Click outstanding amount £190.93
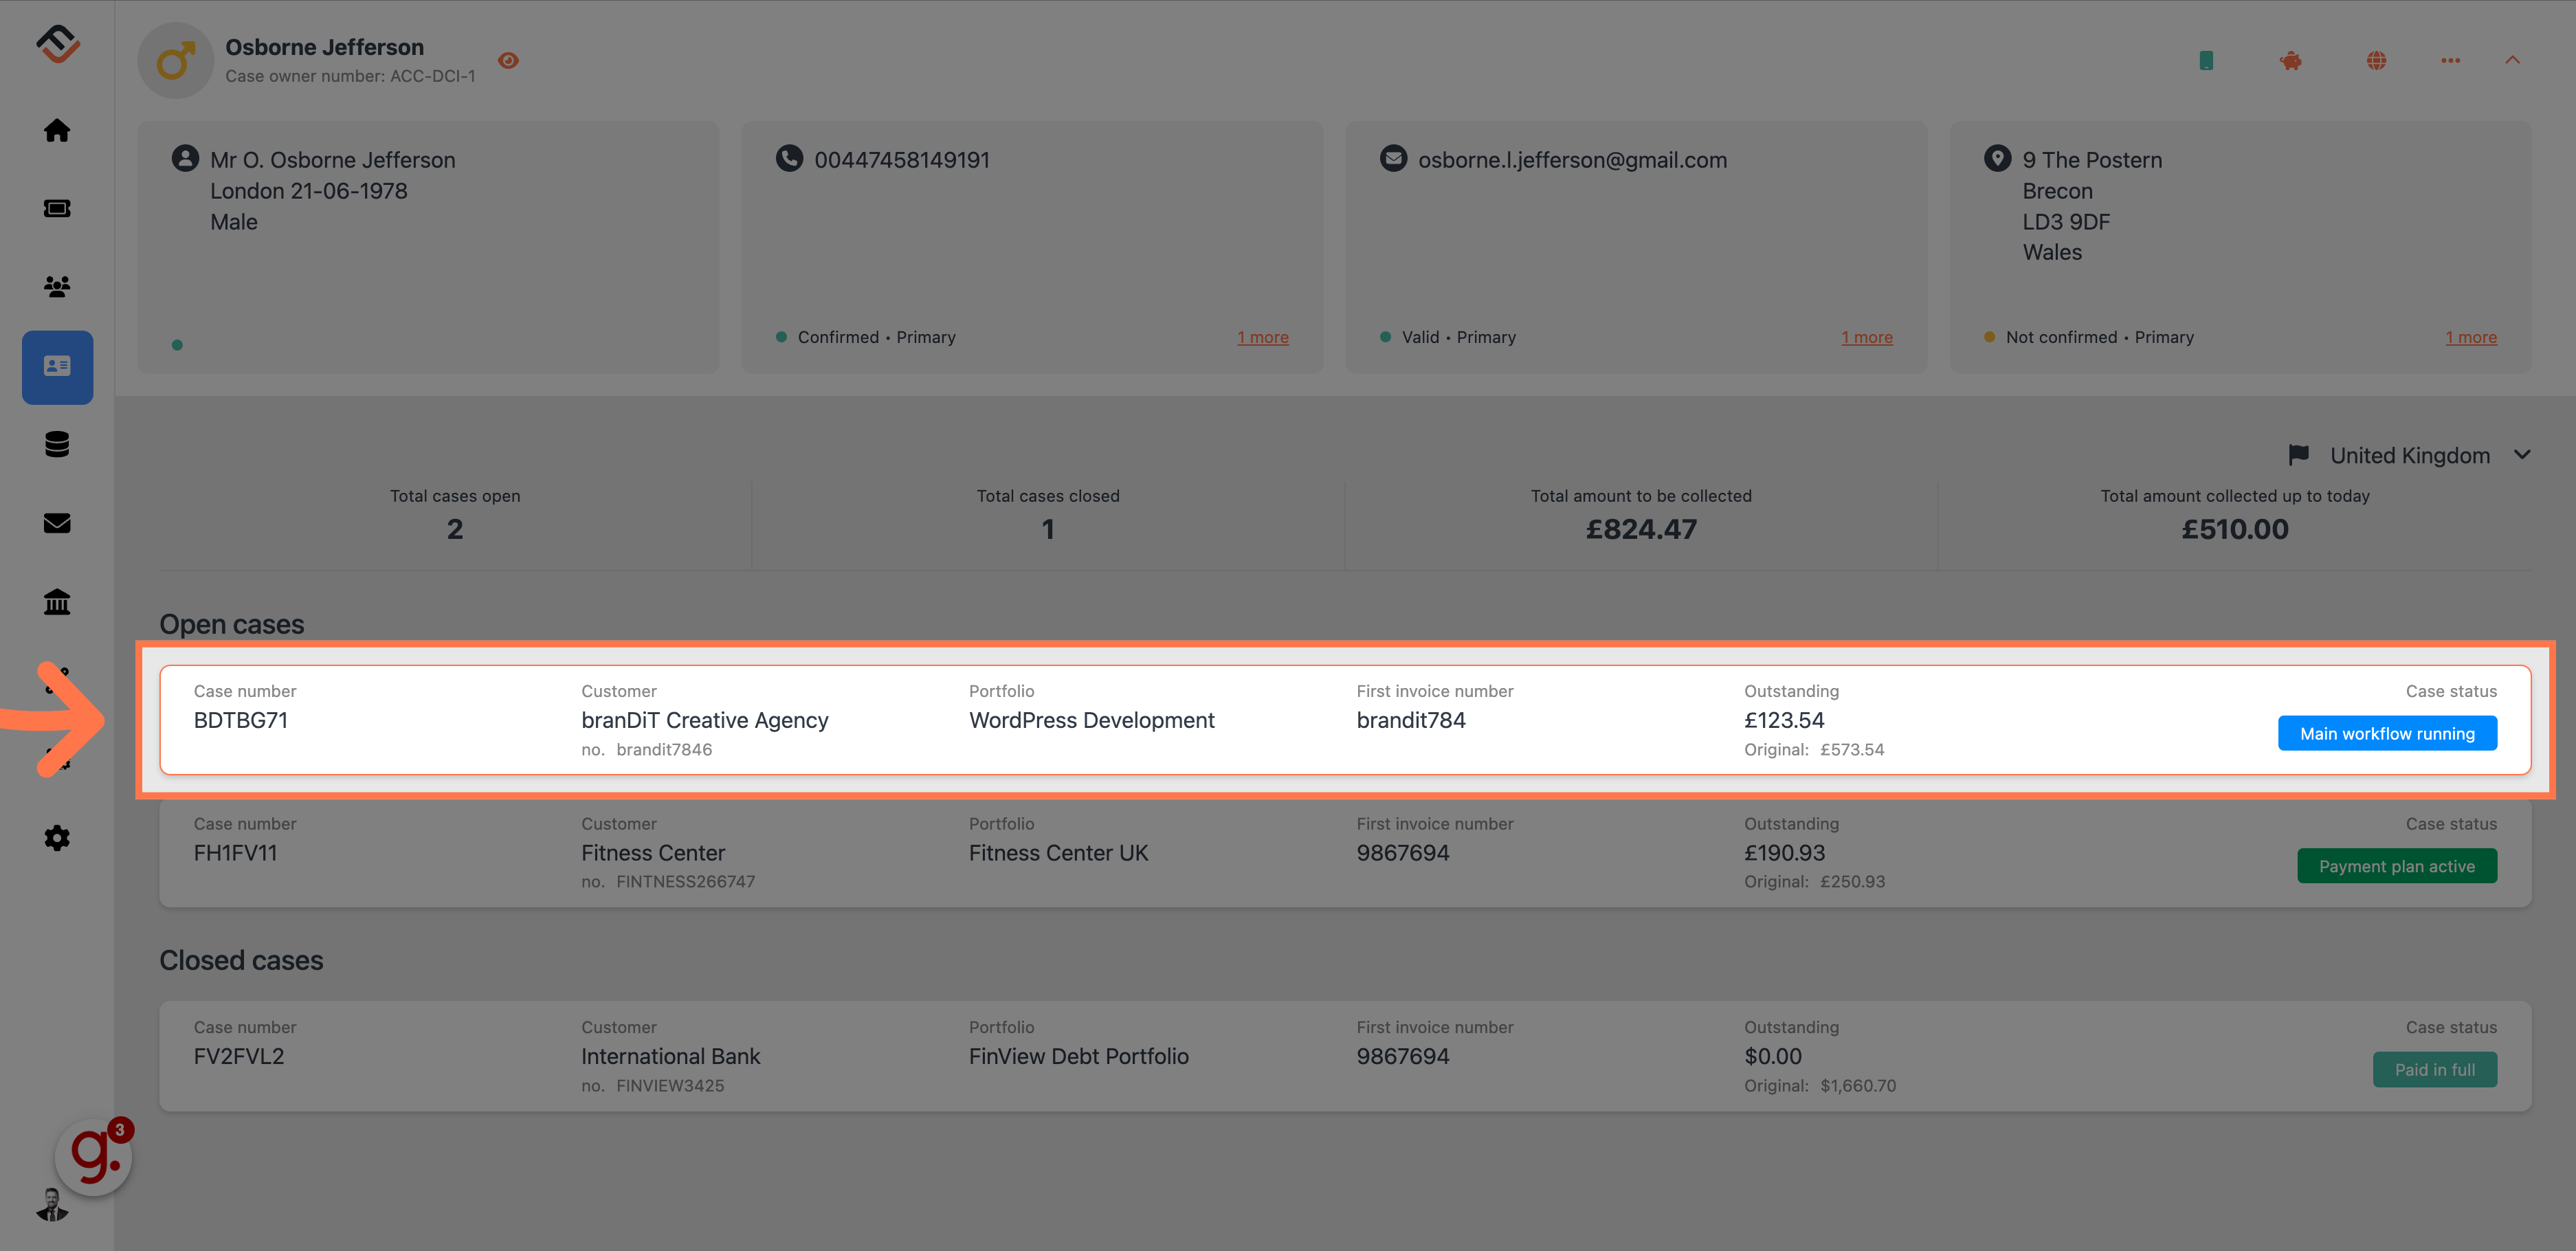 (x=1785, y=853)
